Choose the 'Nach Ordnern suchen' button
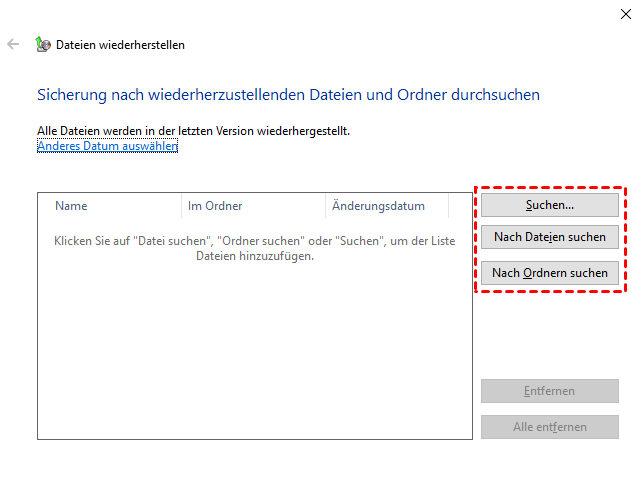This screenshot has height=502, width=641. point(549,273)
